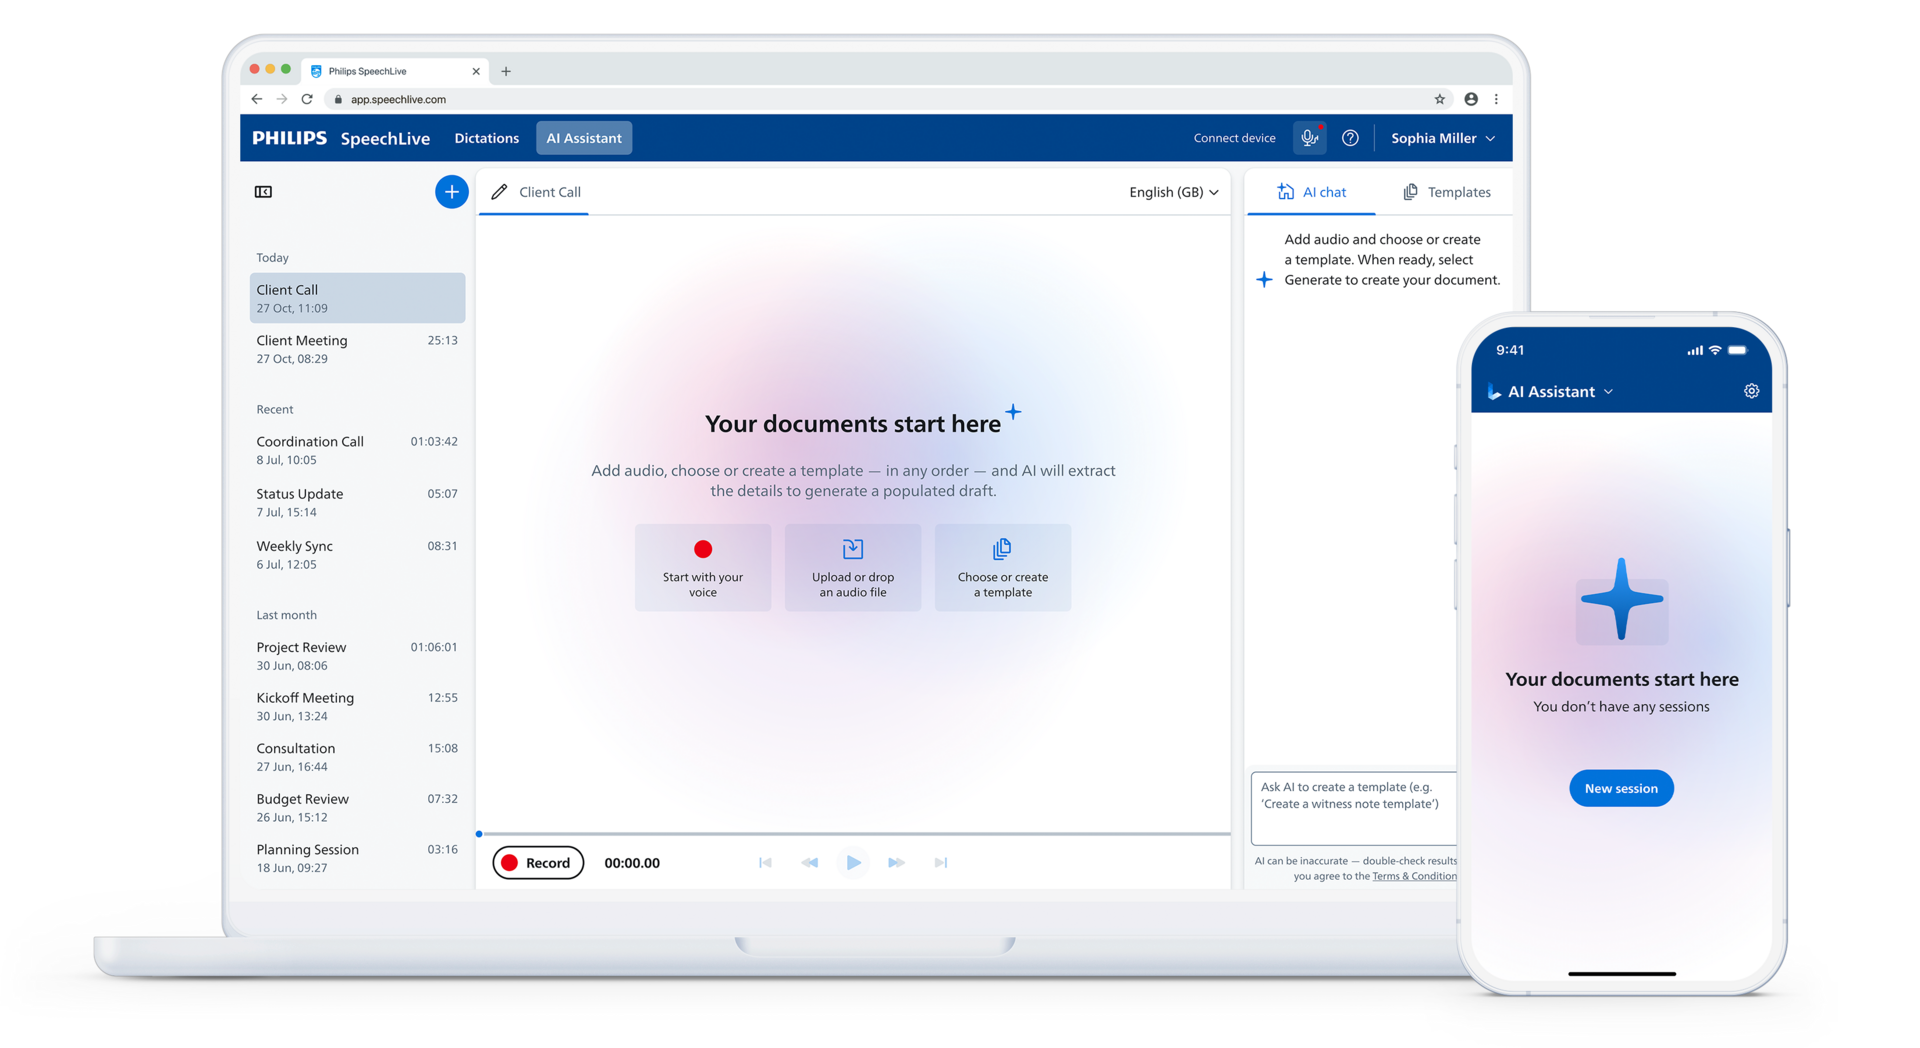The image size is (1920, 1048).
Task: Select the AI Assistant nav tab
Action: pyautogui.click(x=584, y=138)
